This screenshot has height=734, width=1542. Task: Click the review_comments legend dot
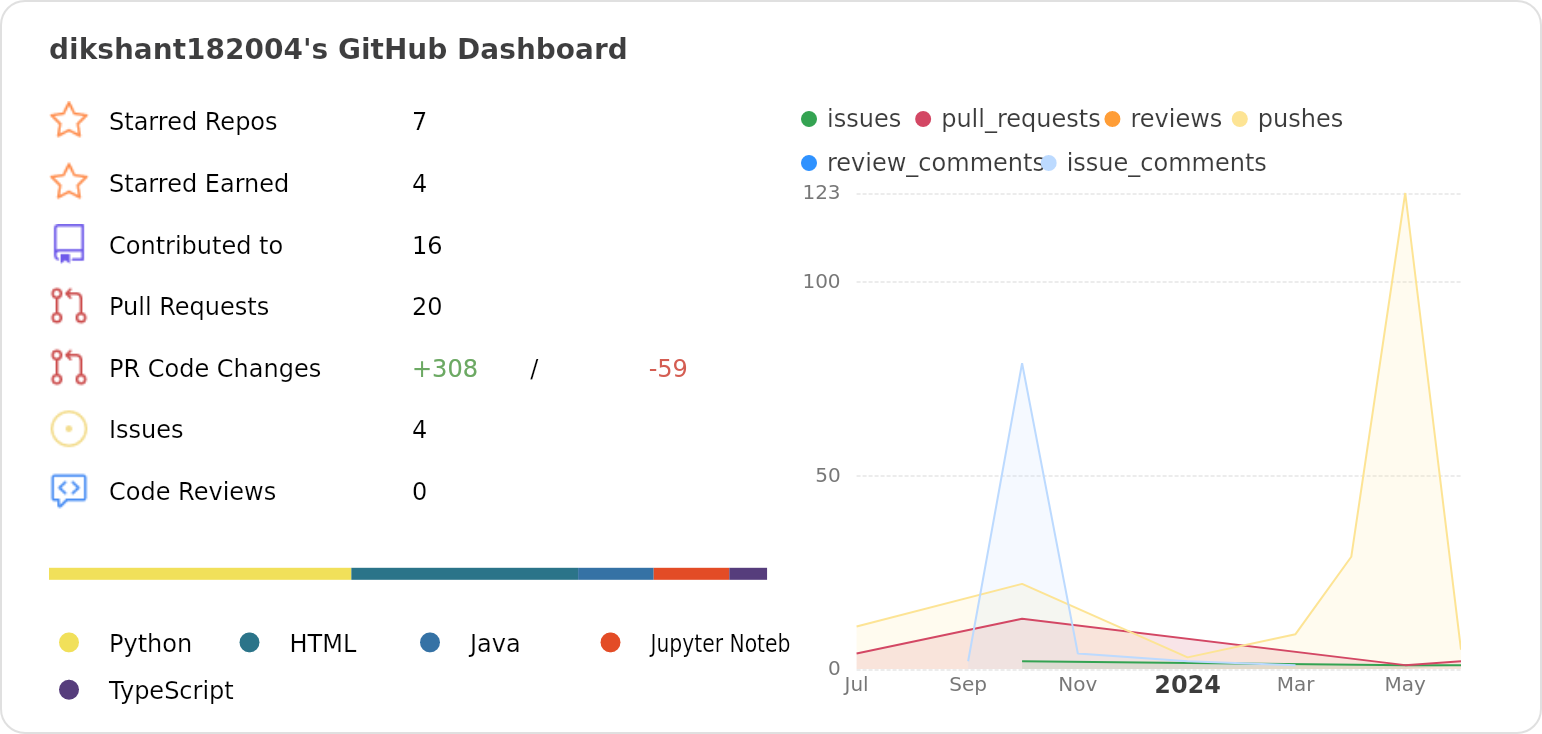coord(809,163)
